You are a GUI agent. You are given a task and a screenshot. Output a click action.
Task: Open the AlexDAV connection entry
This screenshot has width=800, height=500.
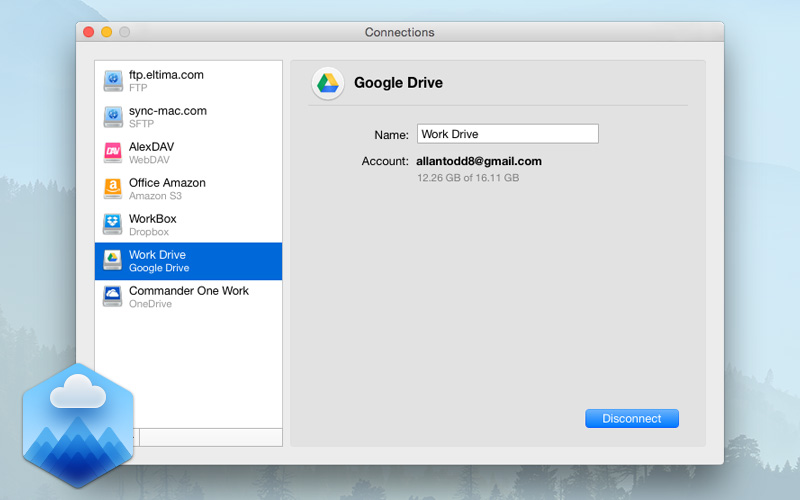tap(188, 153)
